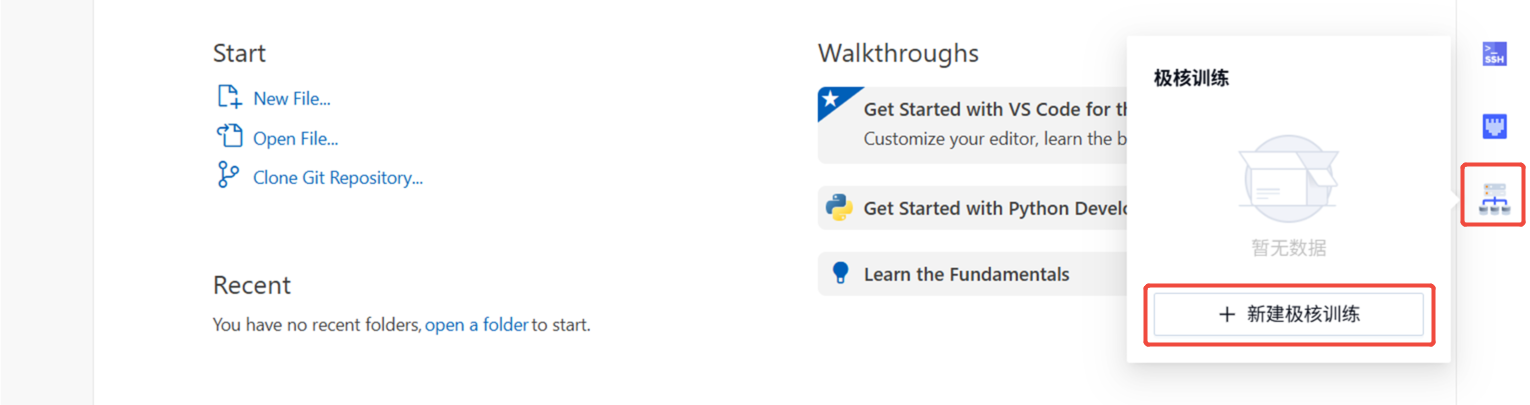Viewport: 1530px width, 405px height.
Task: Click the Open File folder icon
Action: pos(229,137)
